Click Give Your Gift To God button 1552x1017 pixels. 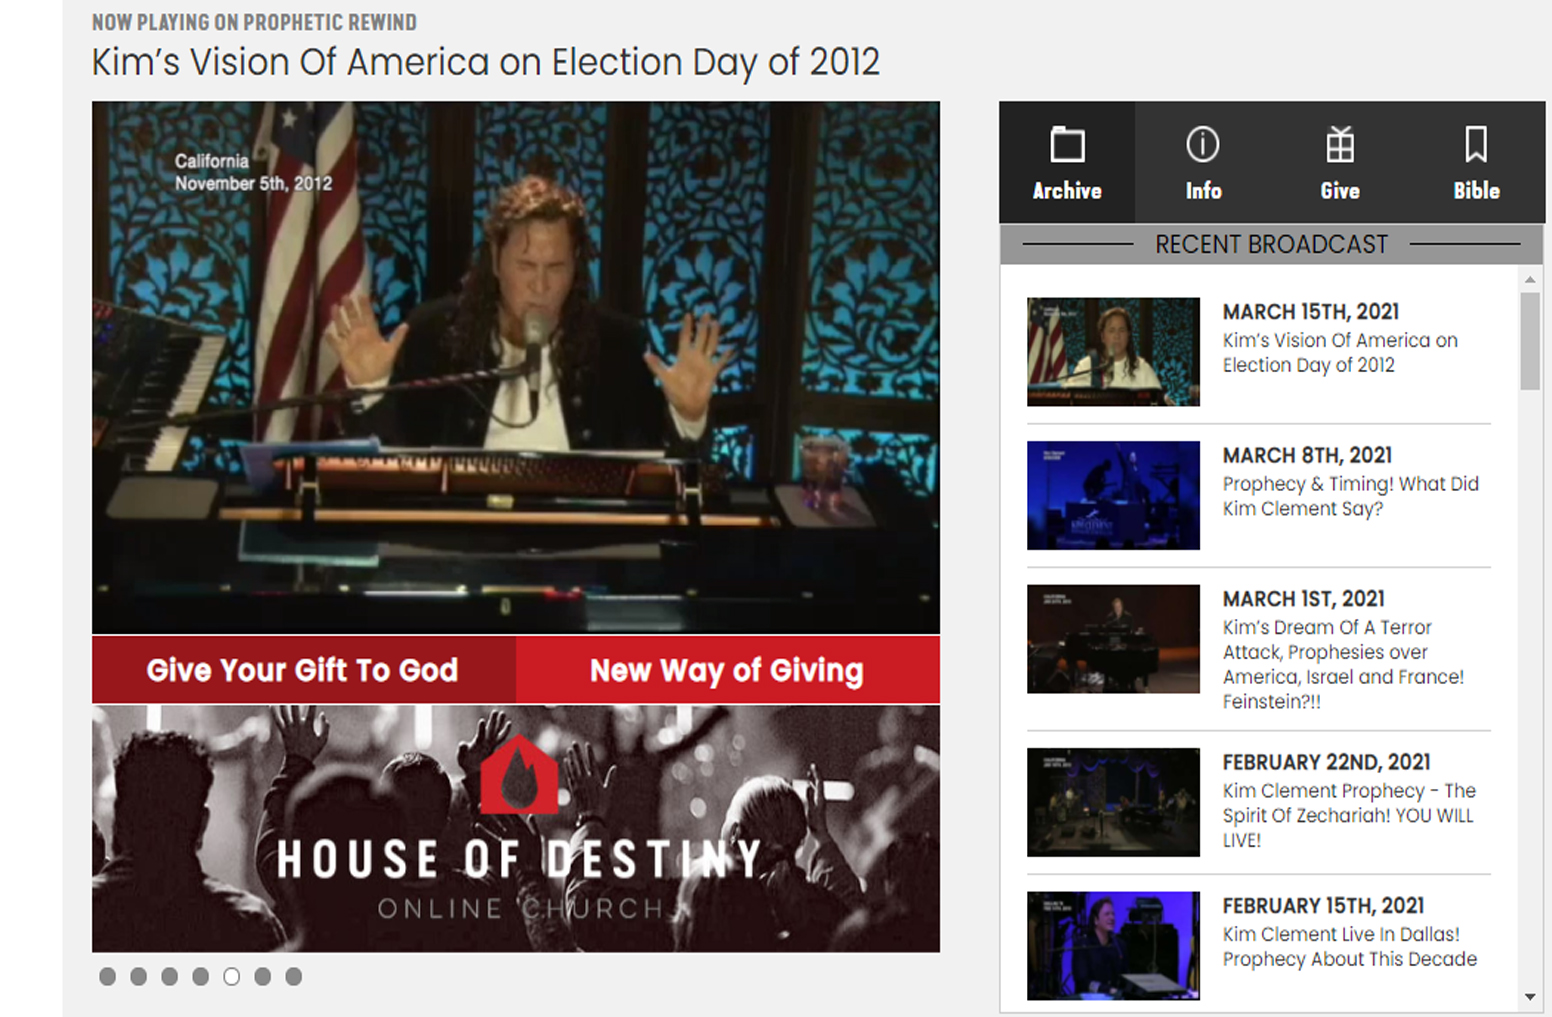pos(303,670)
